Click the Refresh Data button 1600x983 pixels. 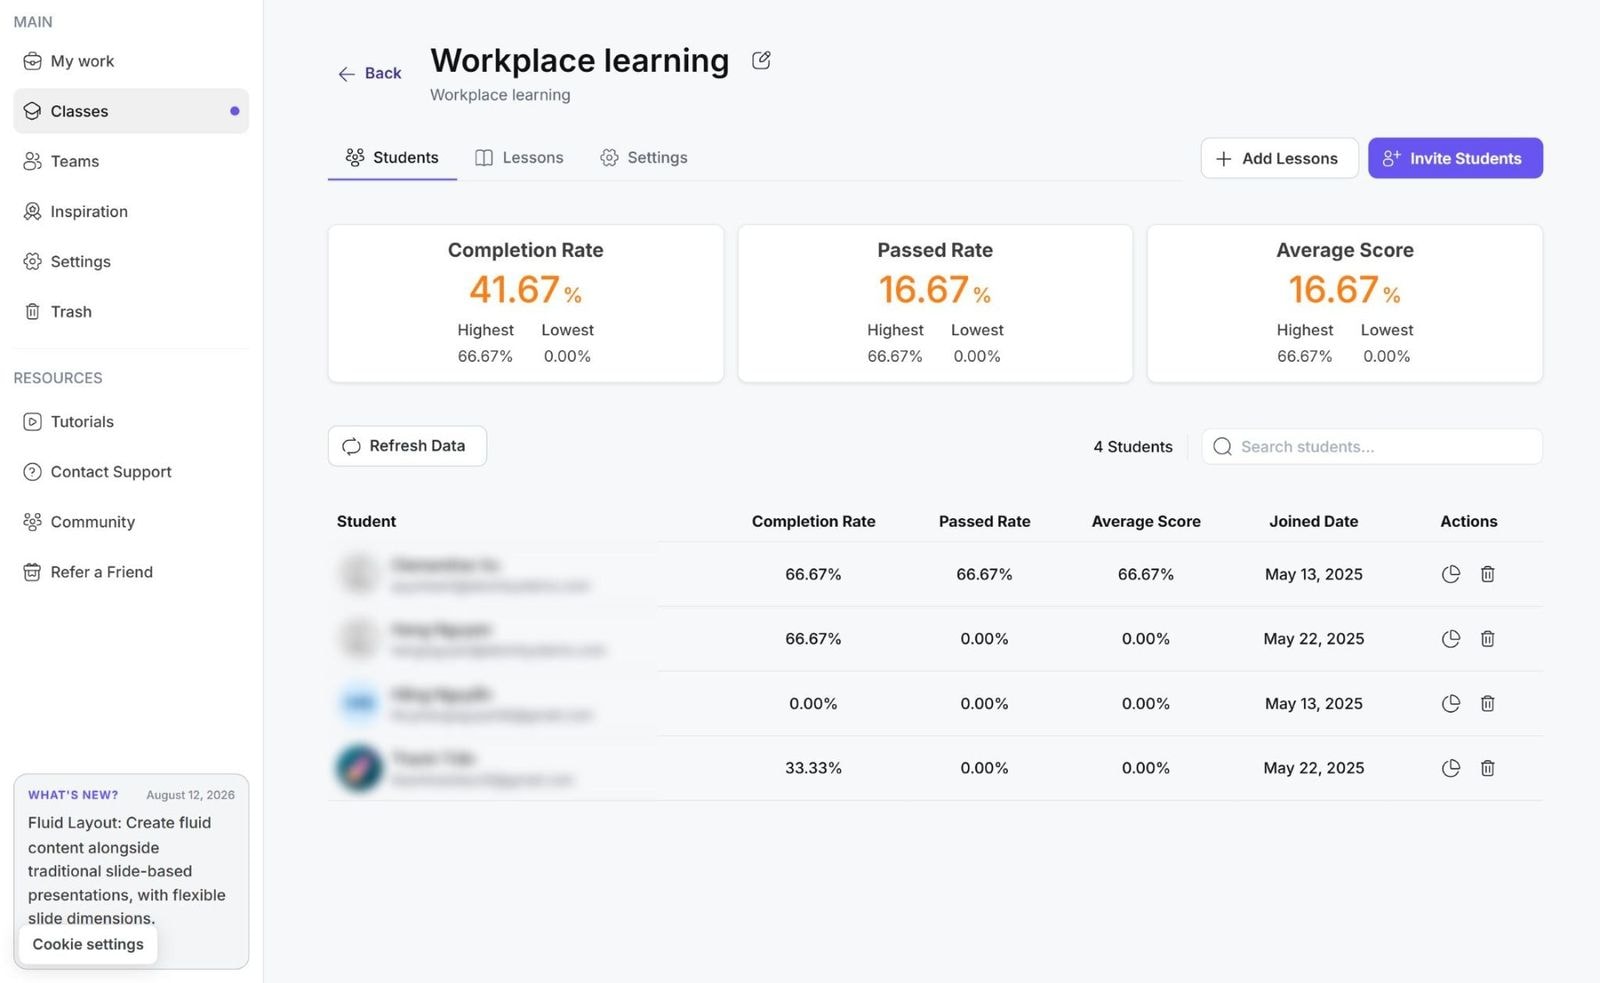[x=407, y=446]
